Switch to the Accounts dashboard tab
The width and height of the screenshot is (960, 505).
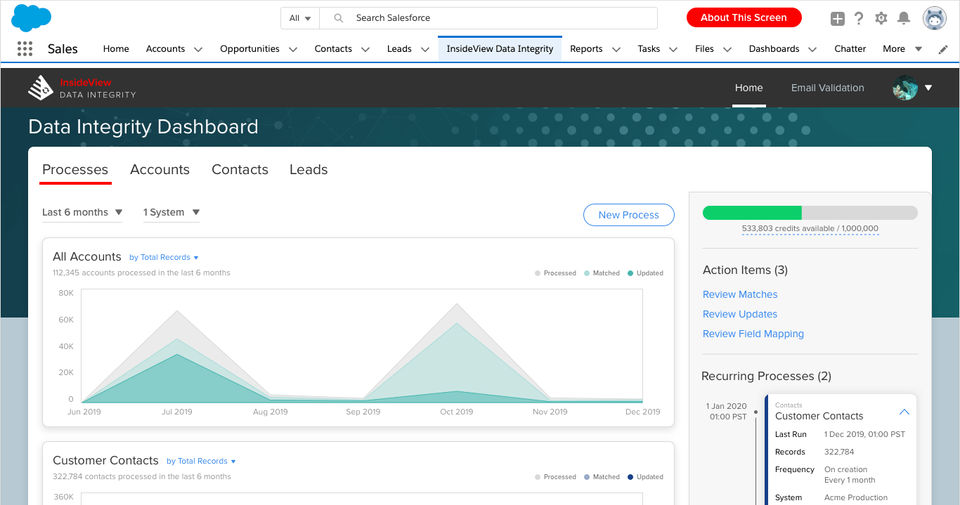pyautogui.click(x=160, y=170)
